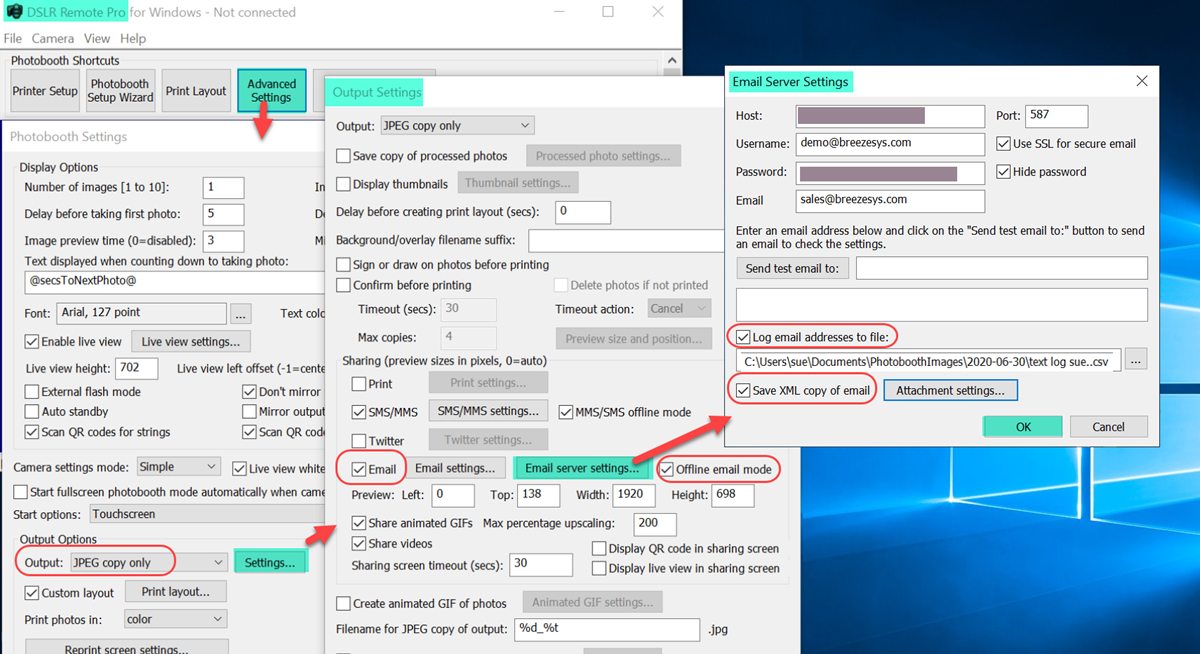Screen dimensions: 1200x654
Task: Click the Background/overlay filename suffix field
Action: click(625, 241)
